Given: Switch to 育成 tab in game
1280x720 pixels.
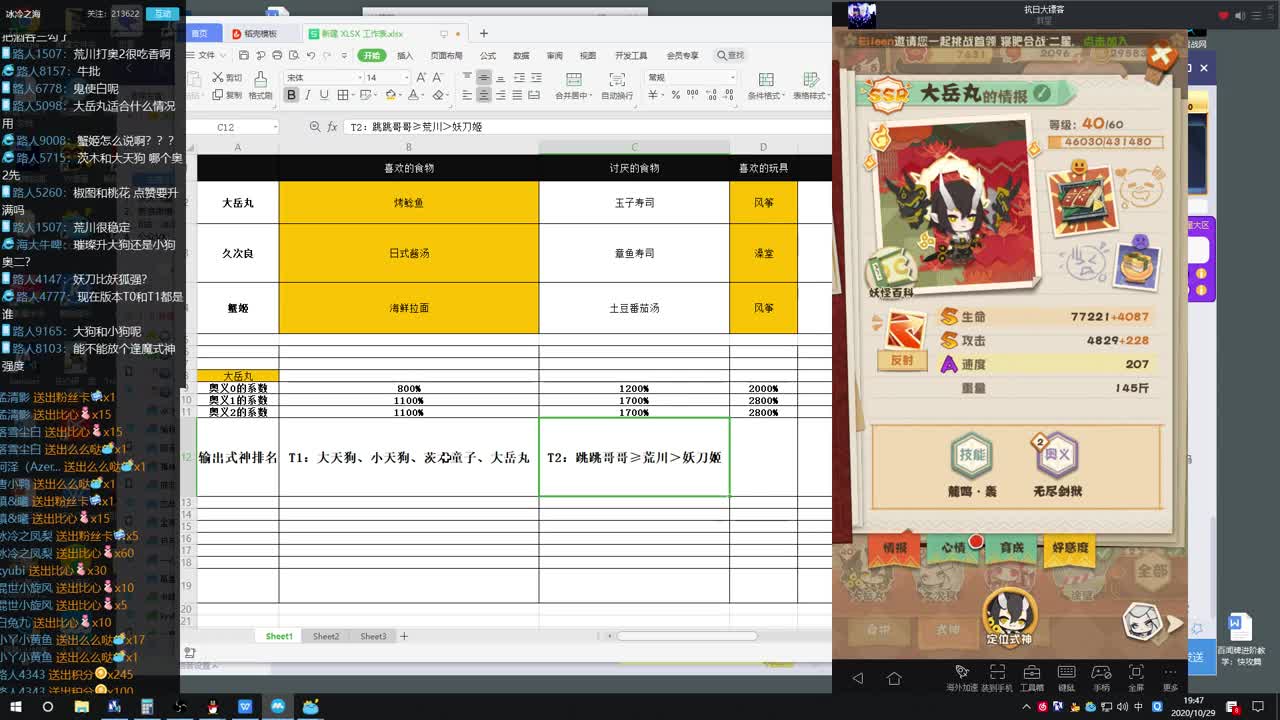Looking at the screenshot, I should (1011, 548).
